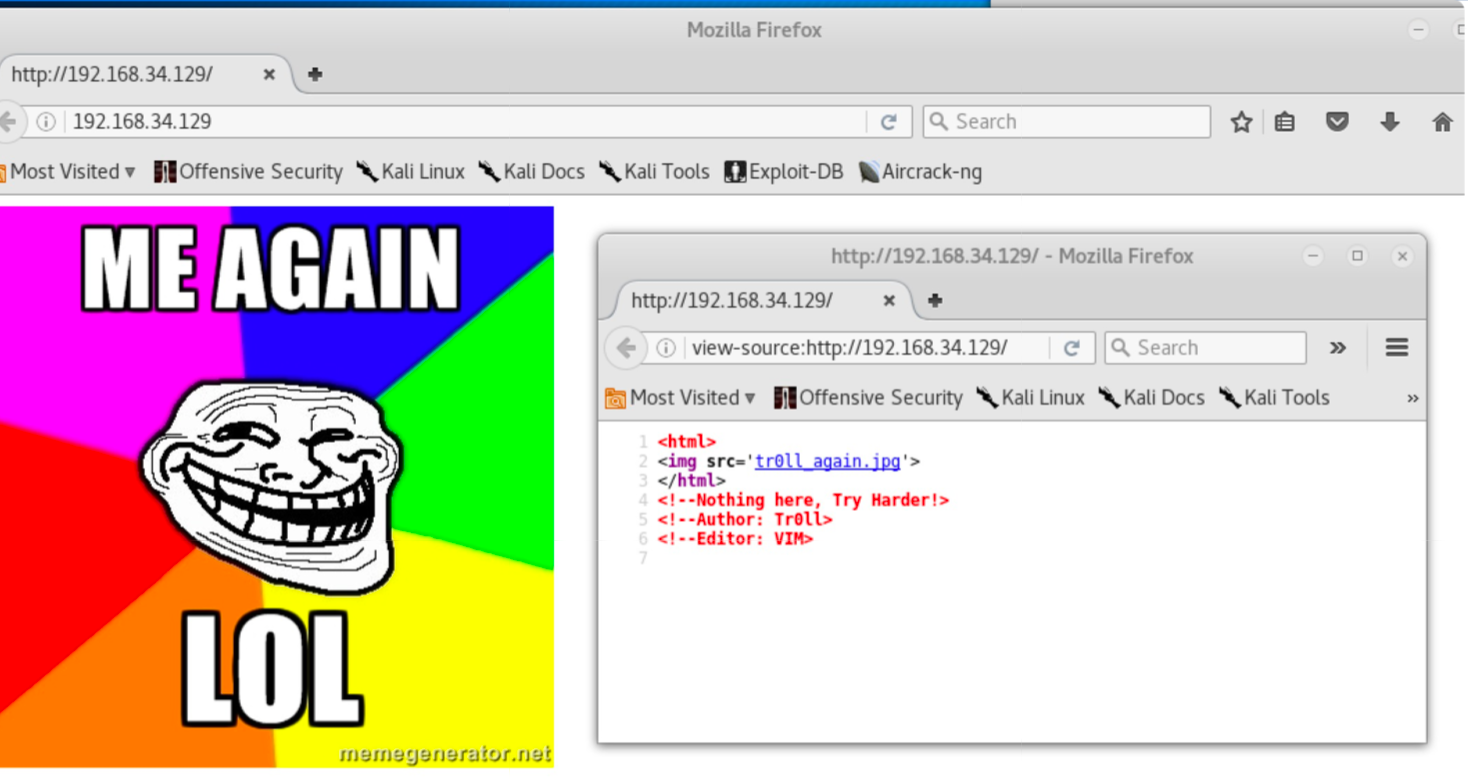Viewport: 1468px width, 780px height.
Task: Close the tab in view-source window
Action: 889,300
